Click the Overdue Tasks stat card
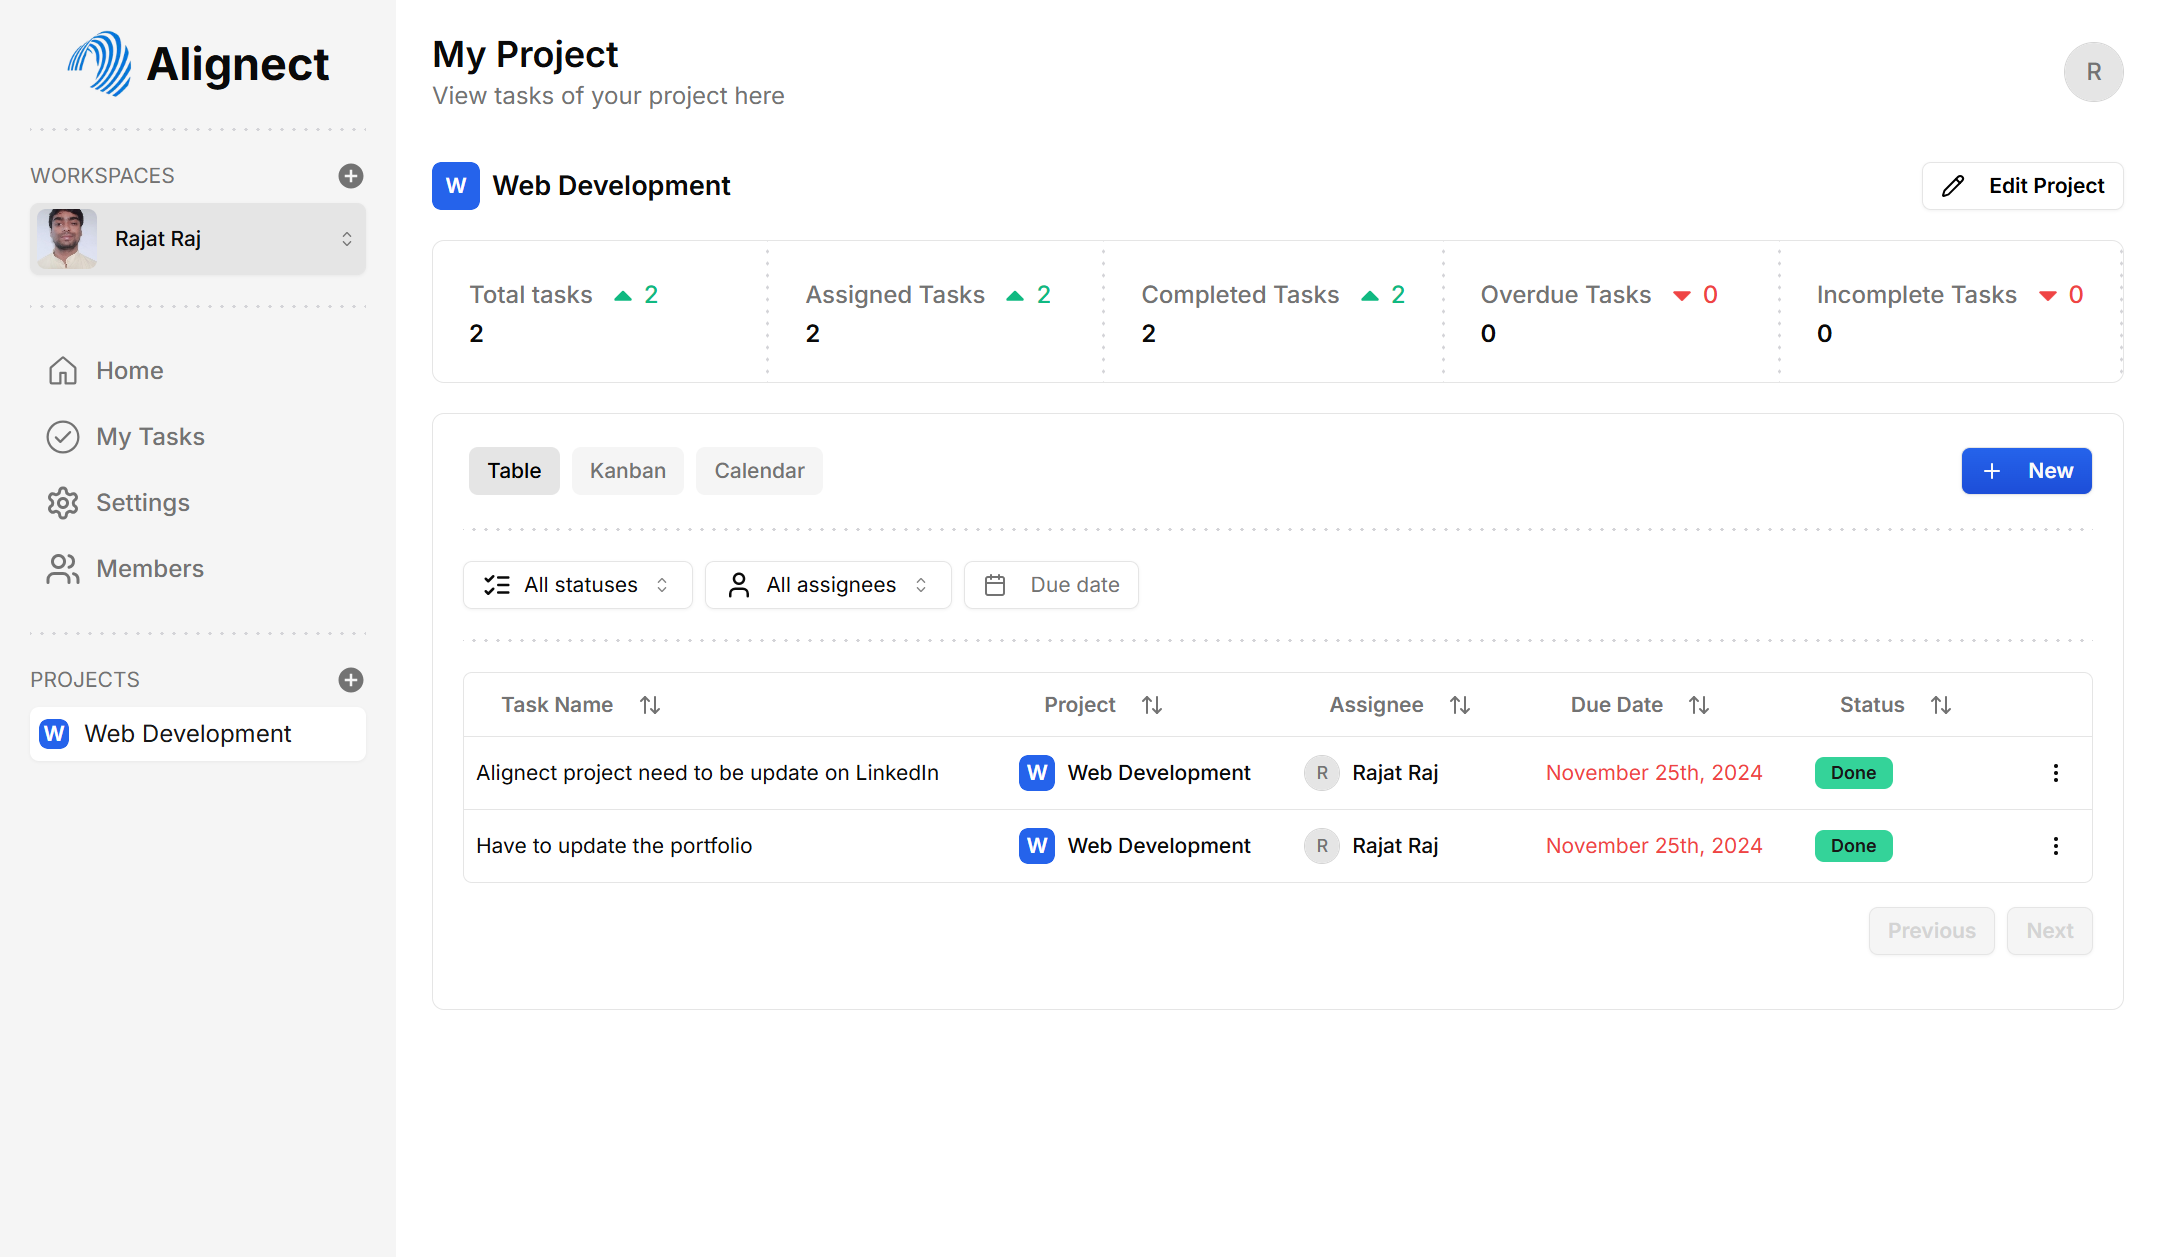The image size is (2160, 1257). coord(1612,312)
